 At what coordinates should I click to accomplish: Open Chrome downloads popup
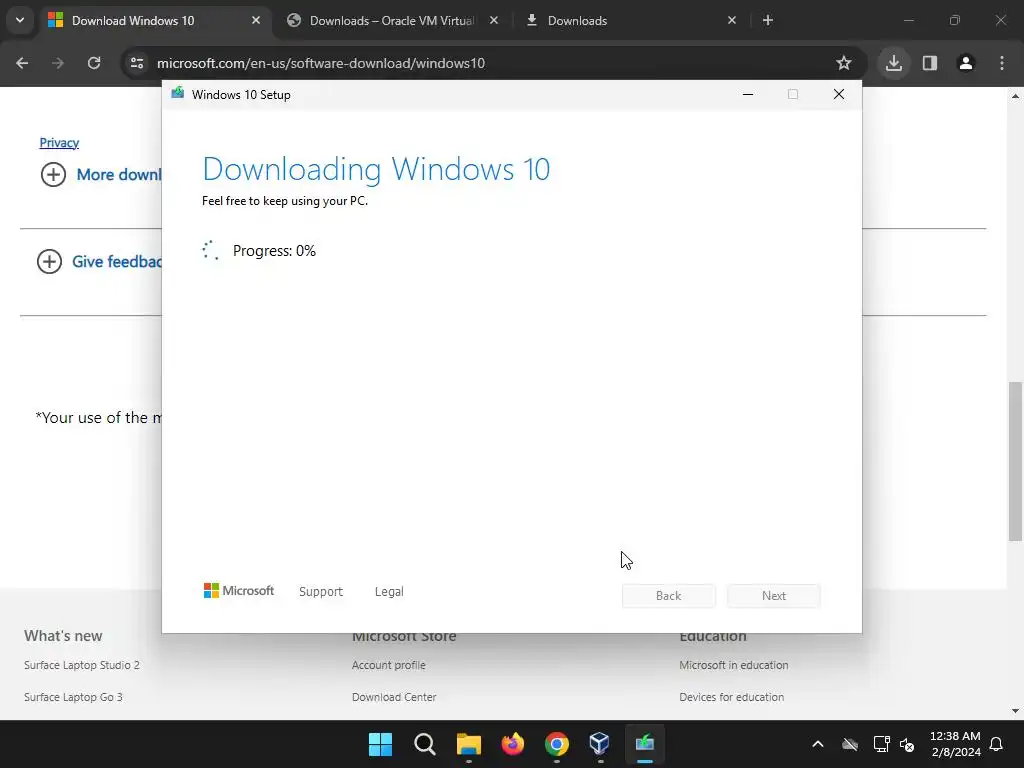click(x=894, y=63)
